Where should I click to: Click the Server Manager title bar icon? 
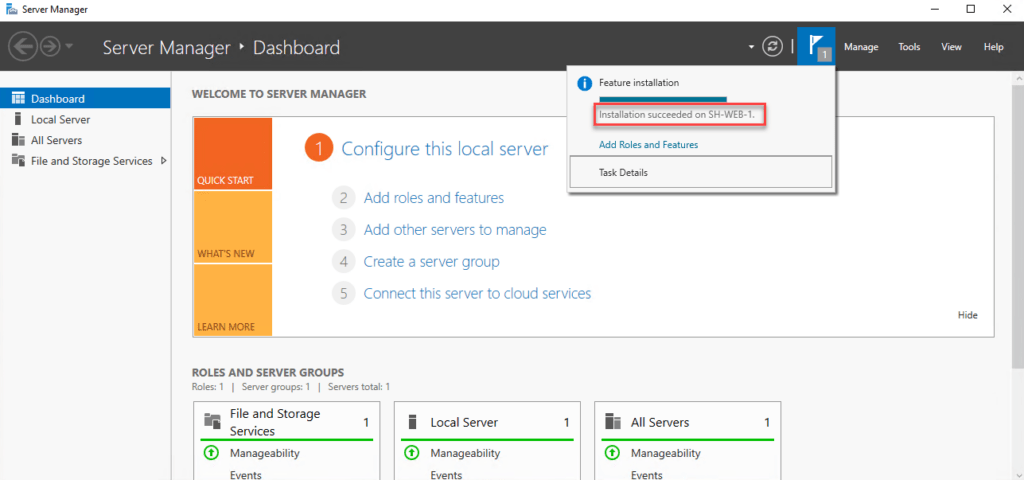[10, 9]
